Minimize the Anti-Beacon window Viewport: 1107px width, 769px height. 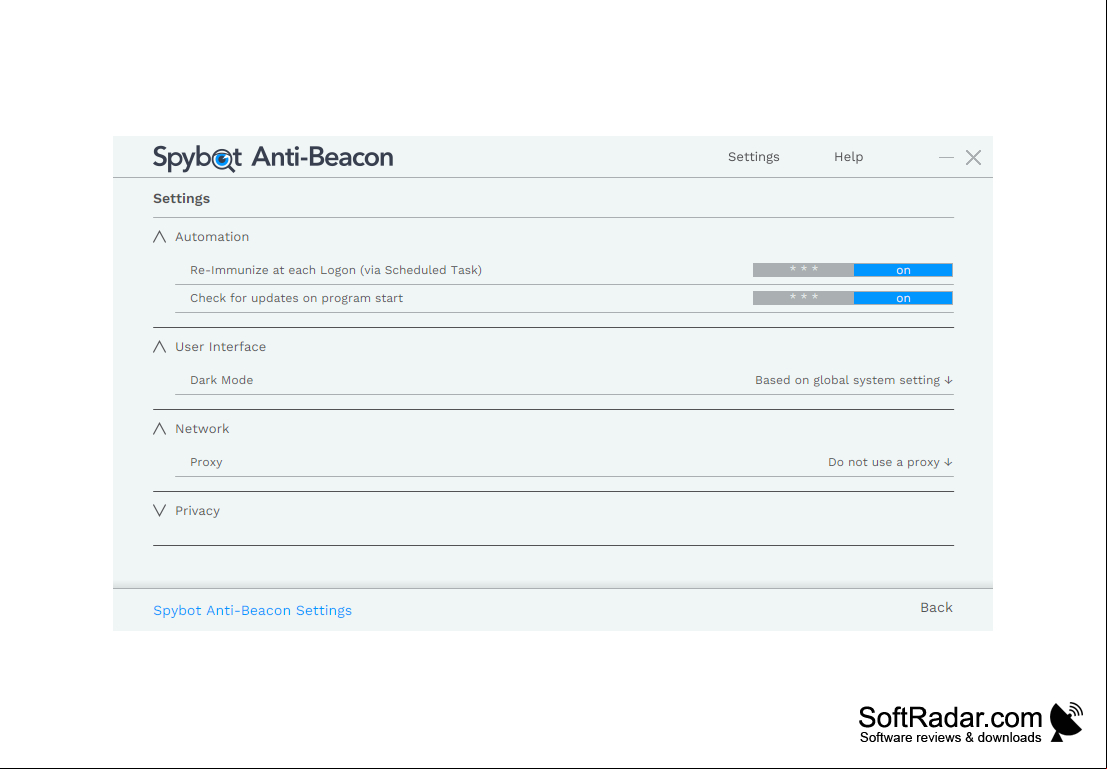(946, 157)
